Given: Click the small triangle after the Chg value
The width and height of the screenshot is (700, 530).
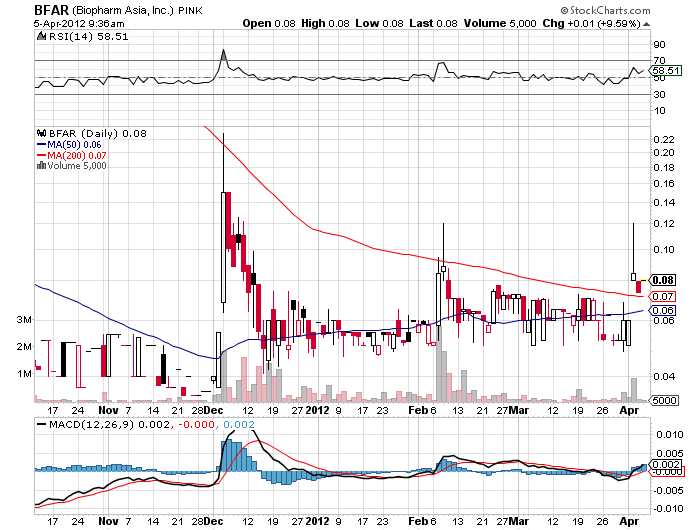Looking at the screenshot, I should (647, 24).
